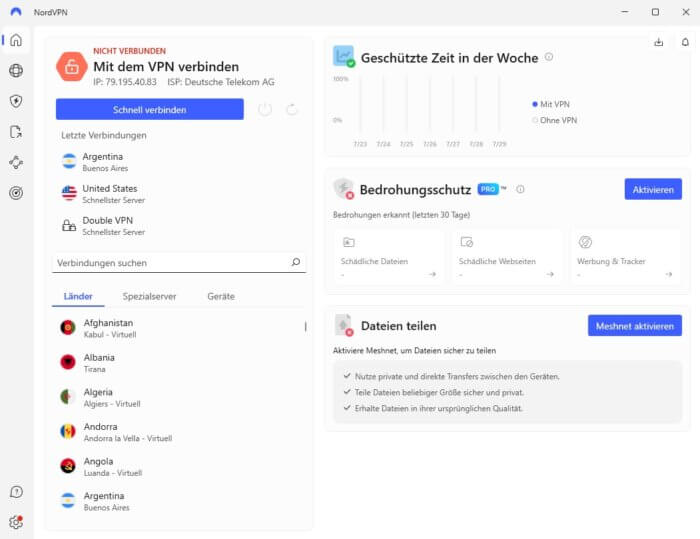The width and height of the screenshot is (700, 539).
Task: Click the protected time chart icon
Action: [344, 56]
